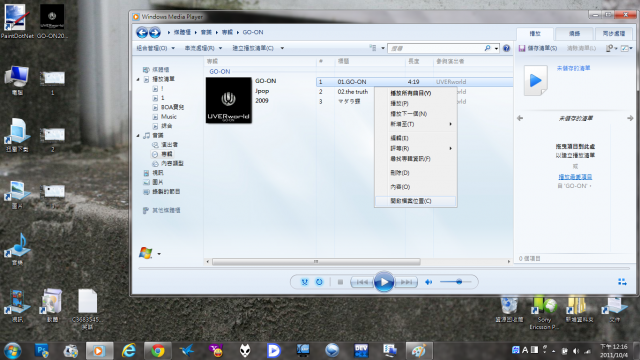
Task: Go back with the blue back arrow
Action: (142, 32)
